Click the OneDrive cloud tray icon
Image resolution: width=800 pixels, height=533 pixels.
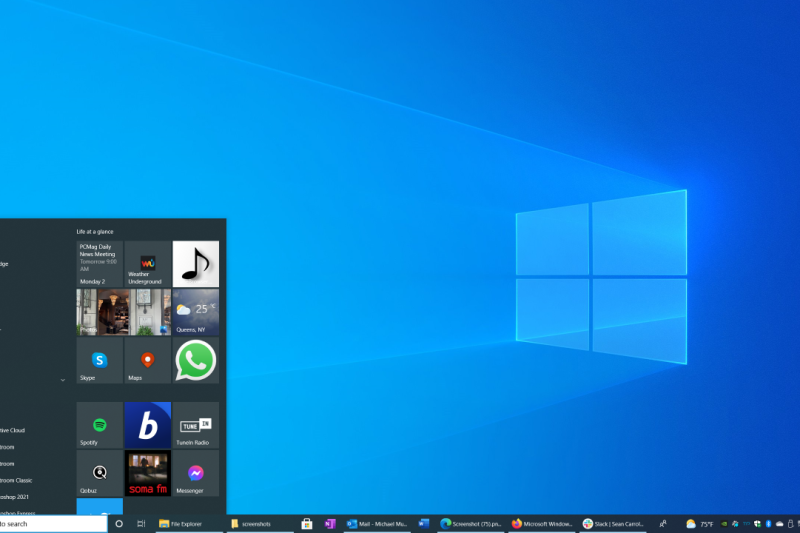[x=780, y=524]
